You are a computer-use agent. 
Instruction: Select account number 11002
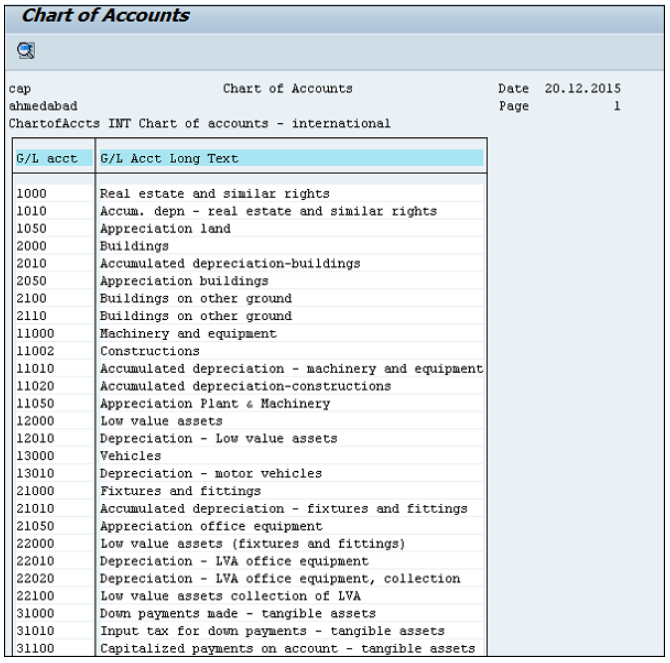click(35, 351)
